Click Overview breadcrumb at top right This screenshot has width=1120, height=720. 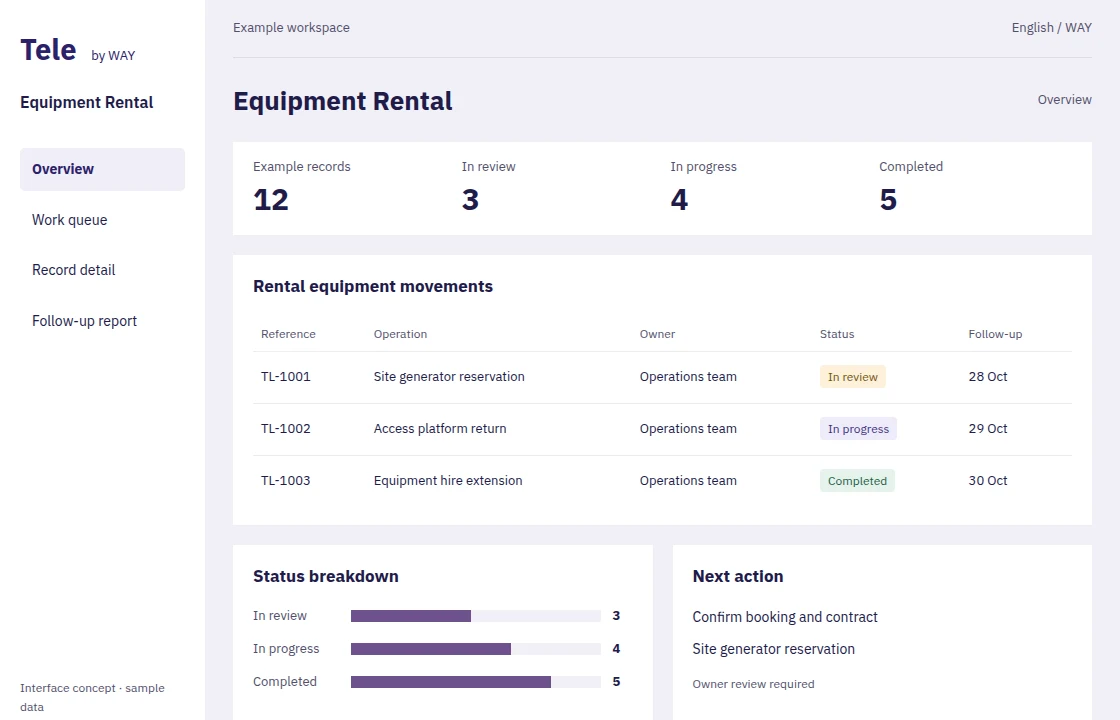(1064, 100)
